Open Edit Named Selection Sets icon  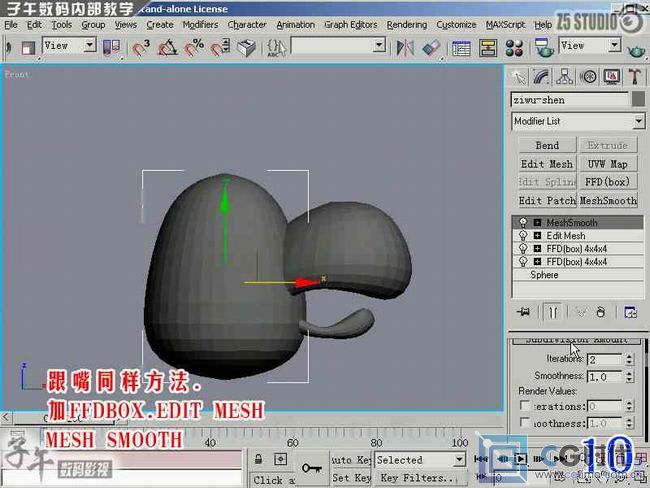click(276, 47)
